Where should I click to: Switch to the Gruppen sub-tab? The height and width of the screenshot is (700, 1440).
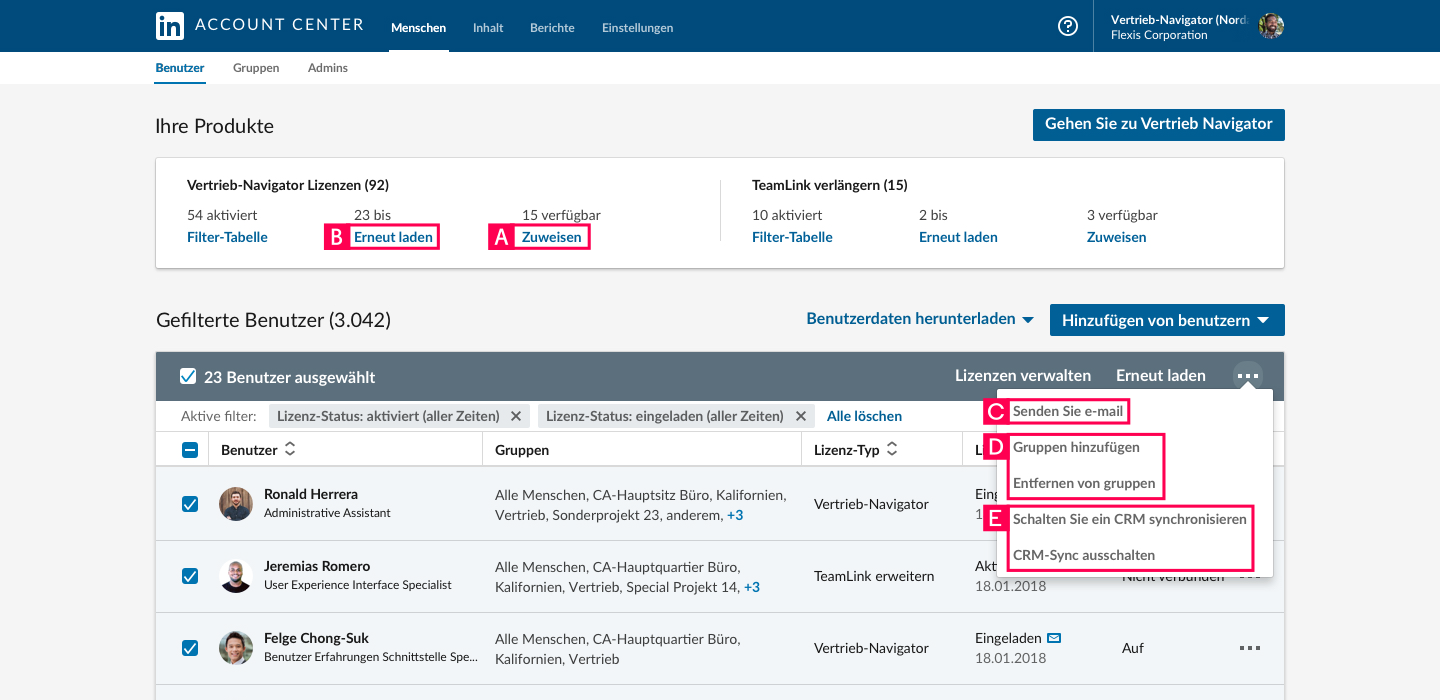click(x=256, y=68)
